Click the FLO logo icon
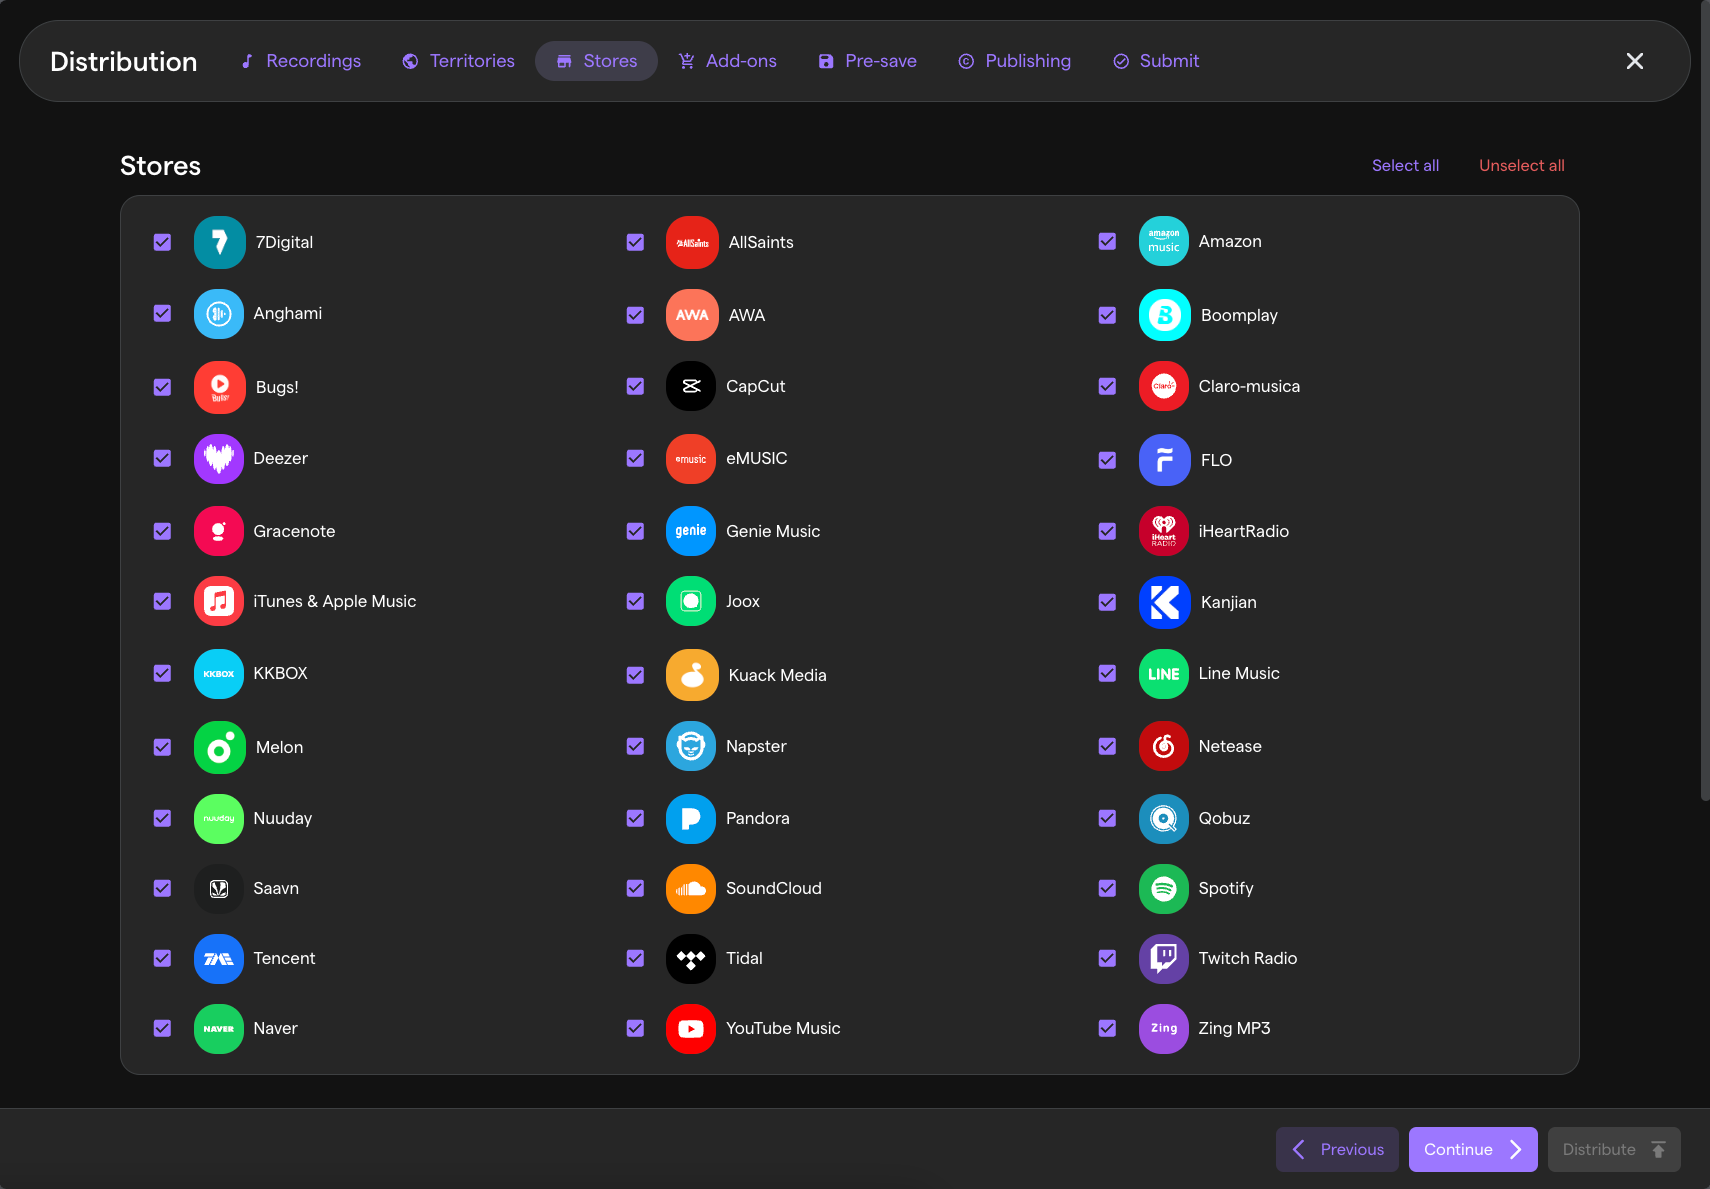1710x1189 pixels. pos(1164,460)
